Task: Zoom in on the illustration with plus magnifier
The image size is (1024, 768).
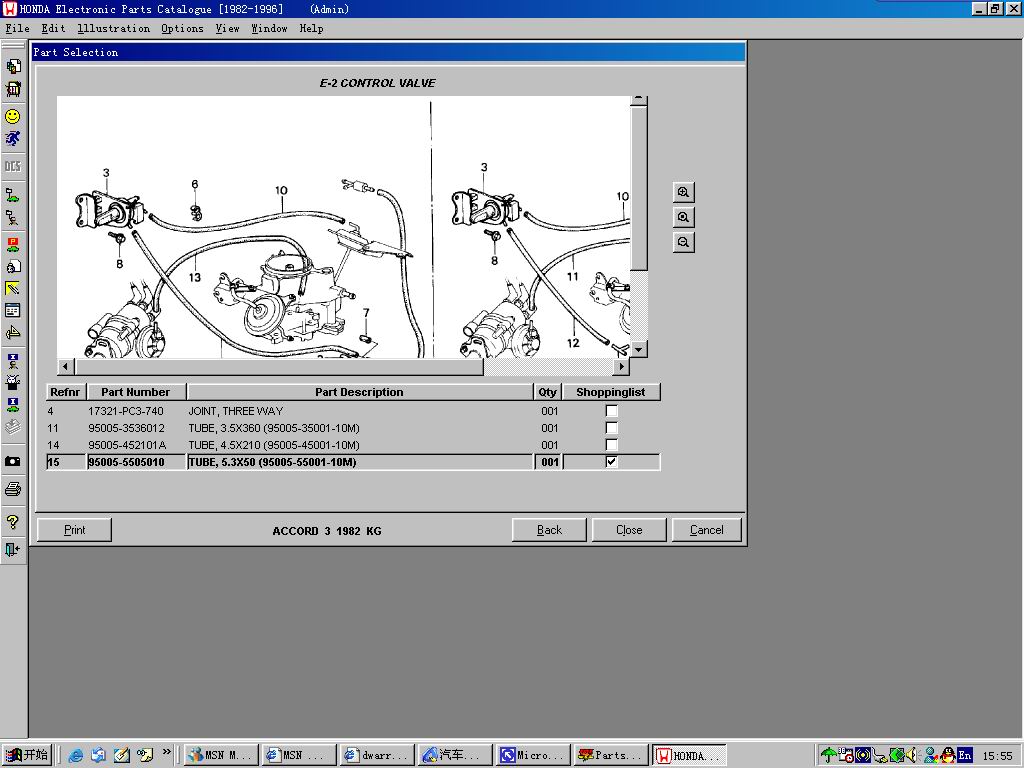Action: pyautogui.click(x=683, y=192)
